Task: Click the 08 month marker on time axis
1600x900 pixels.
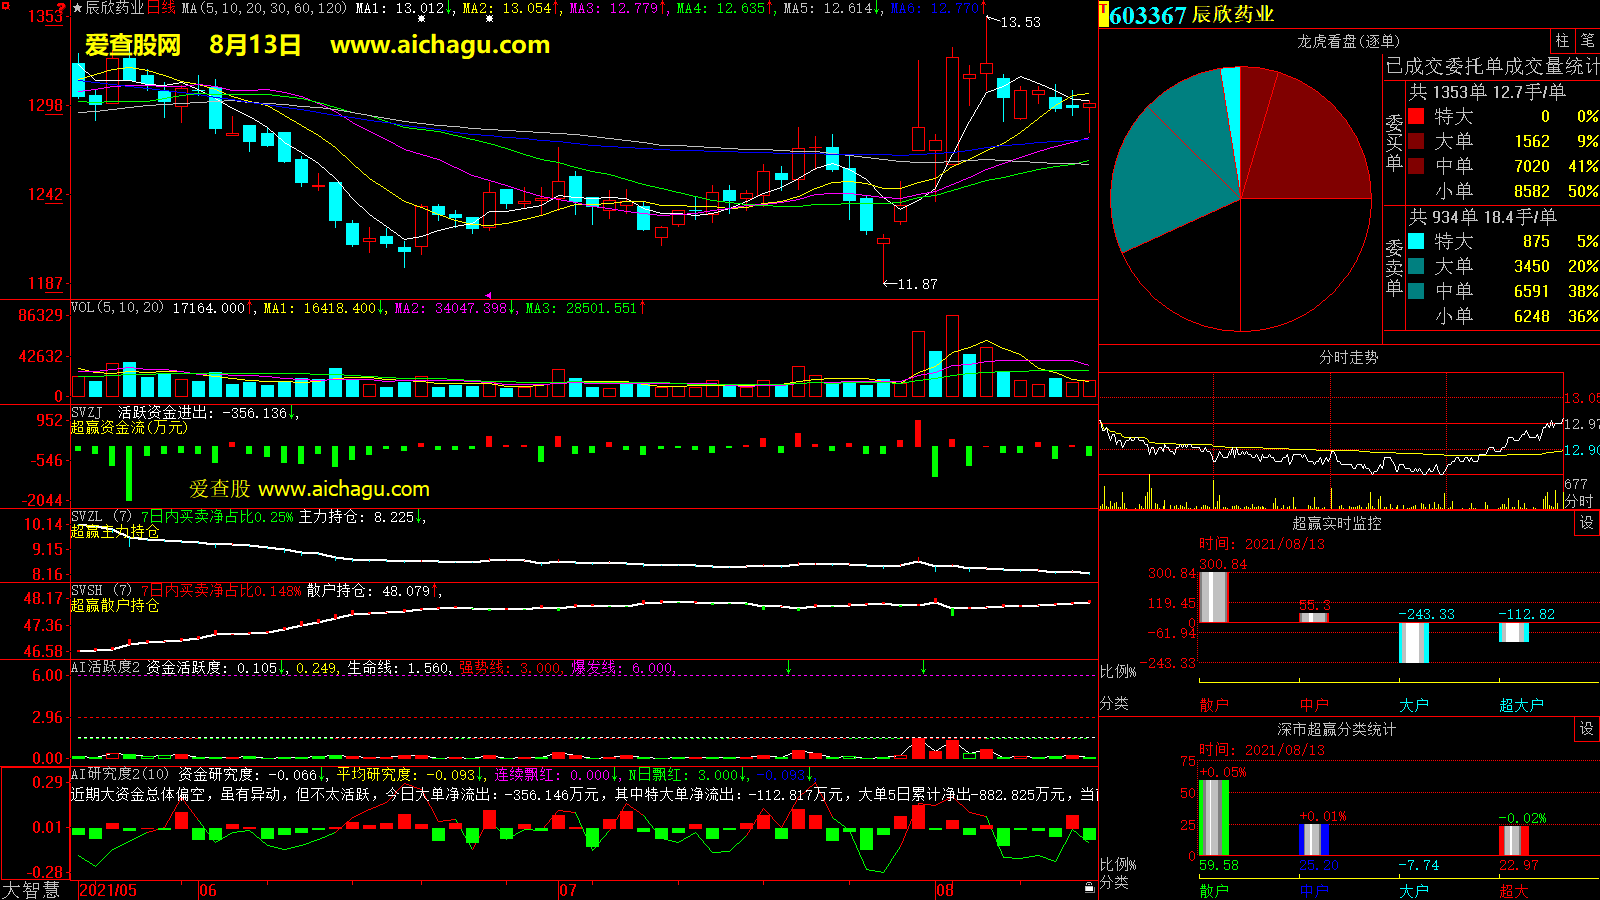Action: tap(945, 889)
